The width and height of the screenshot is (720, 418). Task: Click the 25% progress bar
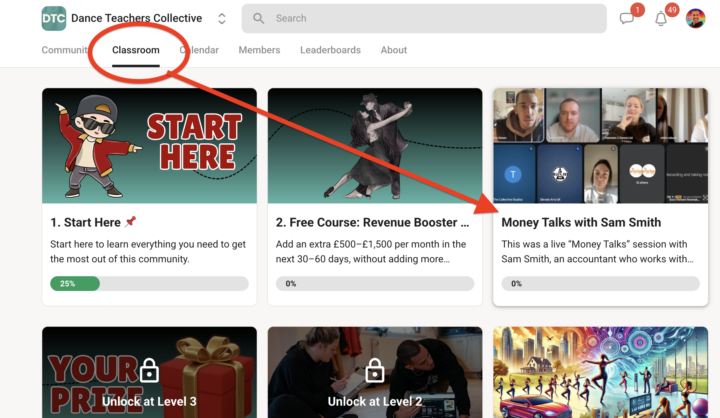point(149,283)
